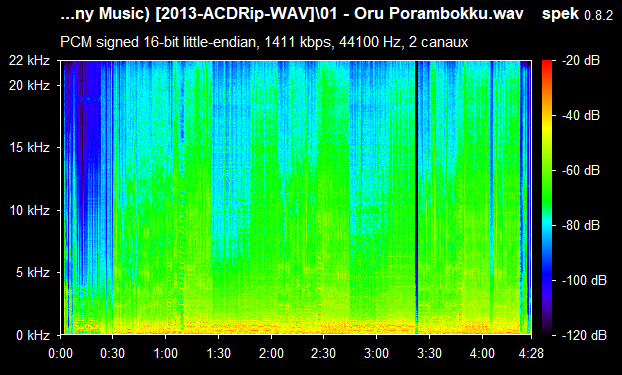
Task: Click the 4:28 end time label
Action: (531, 353)
